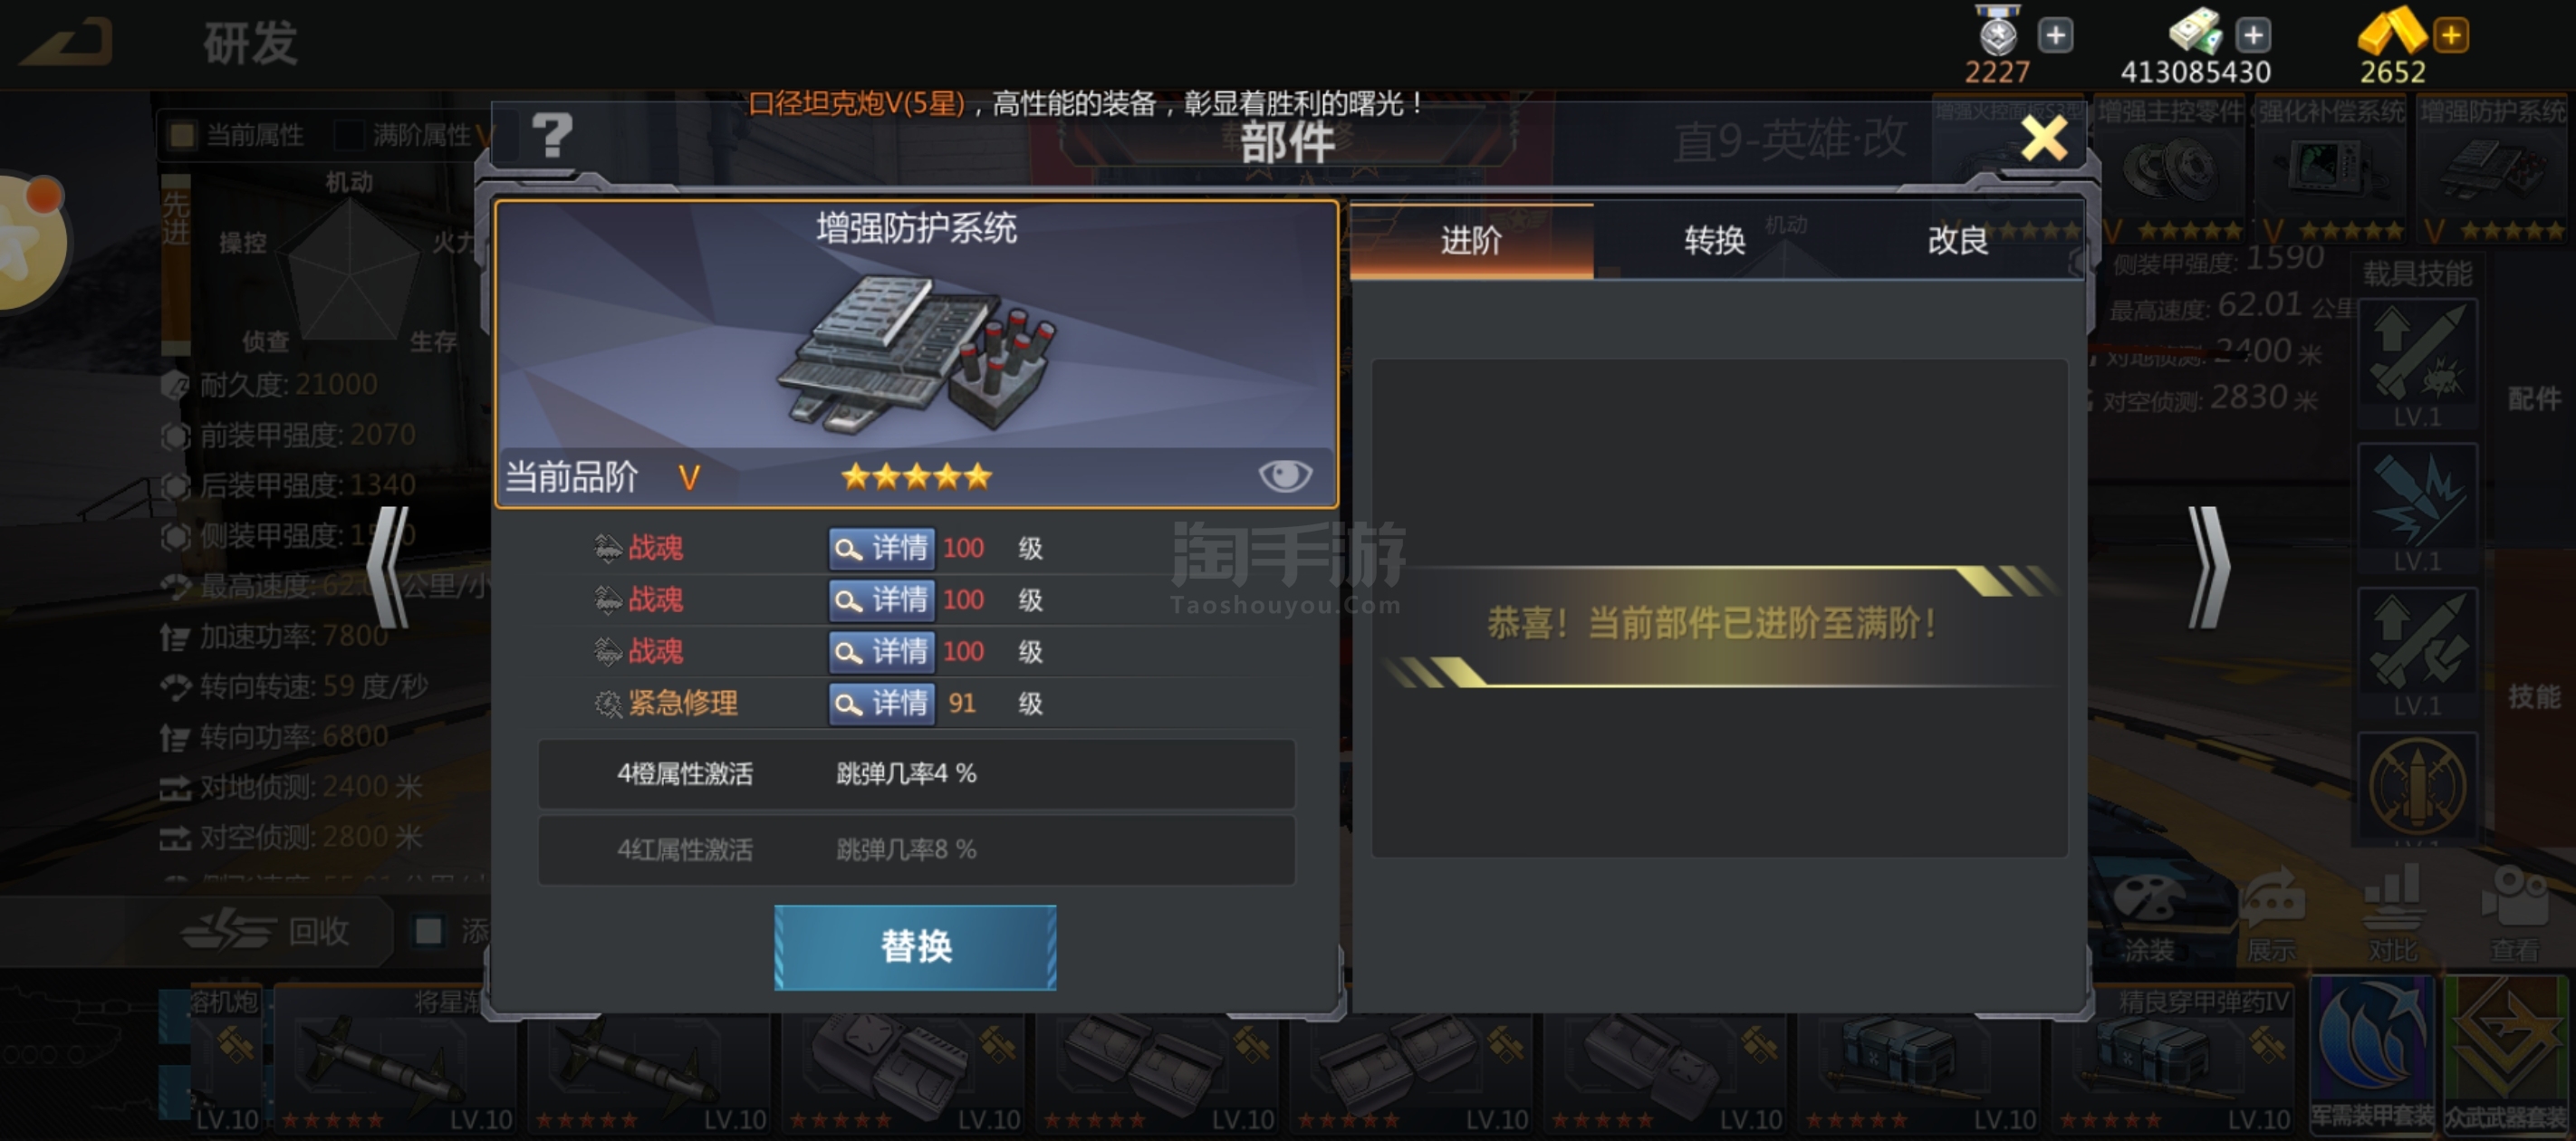Close the 部件 dialog with the X
This screenshot has width=2576, height=1141.
click(2043, 138)
